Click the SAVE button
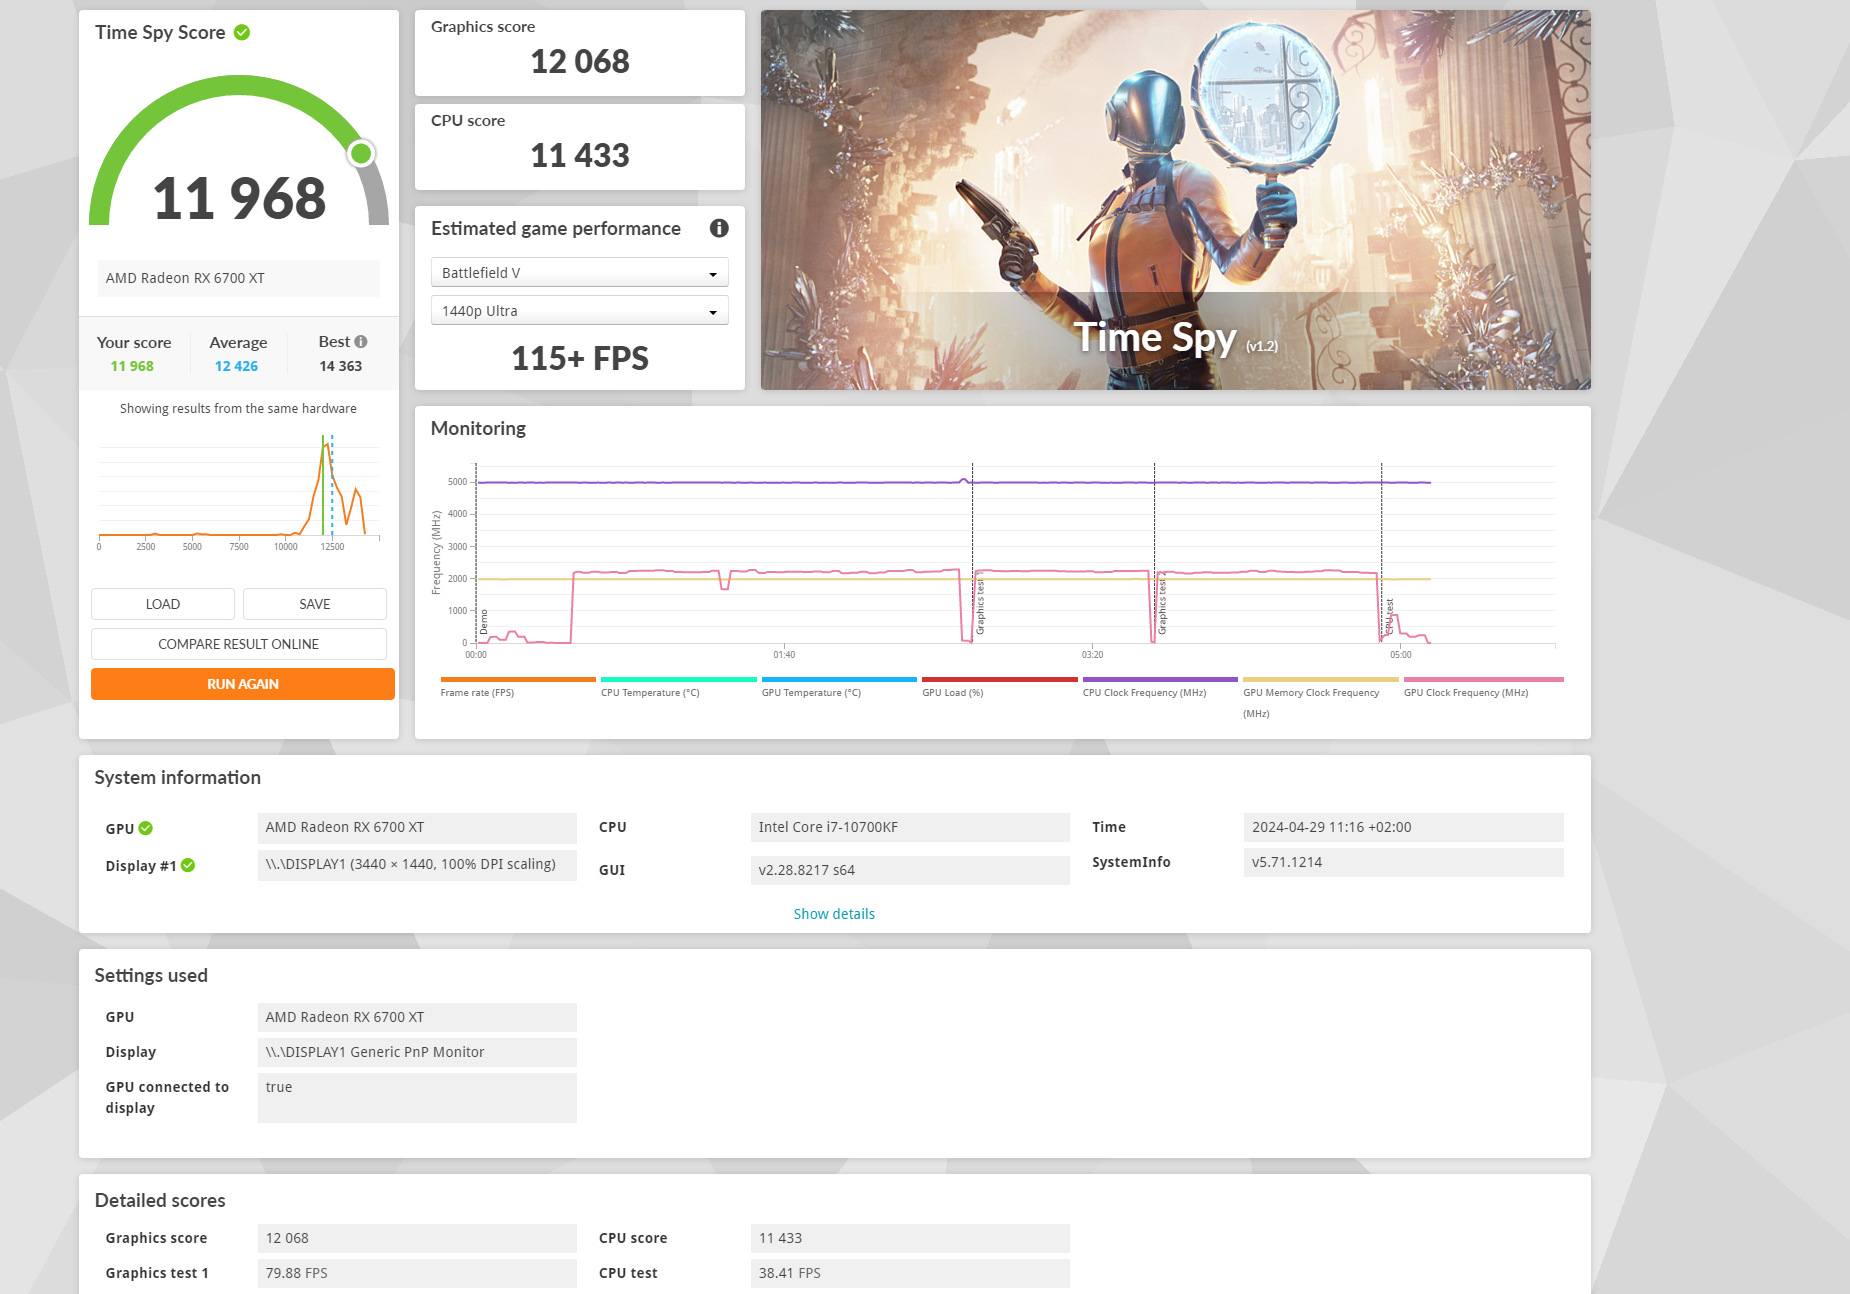The image size is (1850, 1294). (x=315, y=604)
